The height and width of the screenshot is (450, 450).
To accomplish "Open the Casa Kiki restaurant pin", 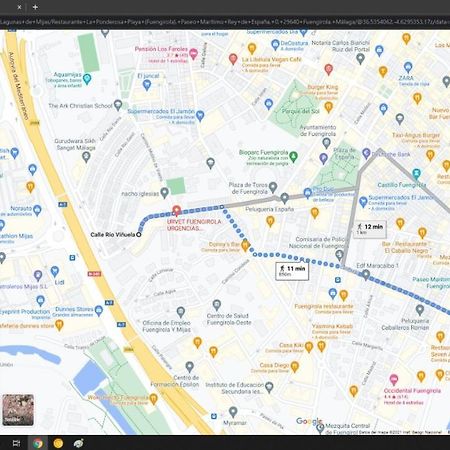I will (309, 347).
